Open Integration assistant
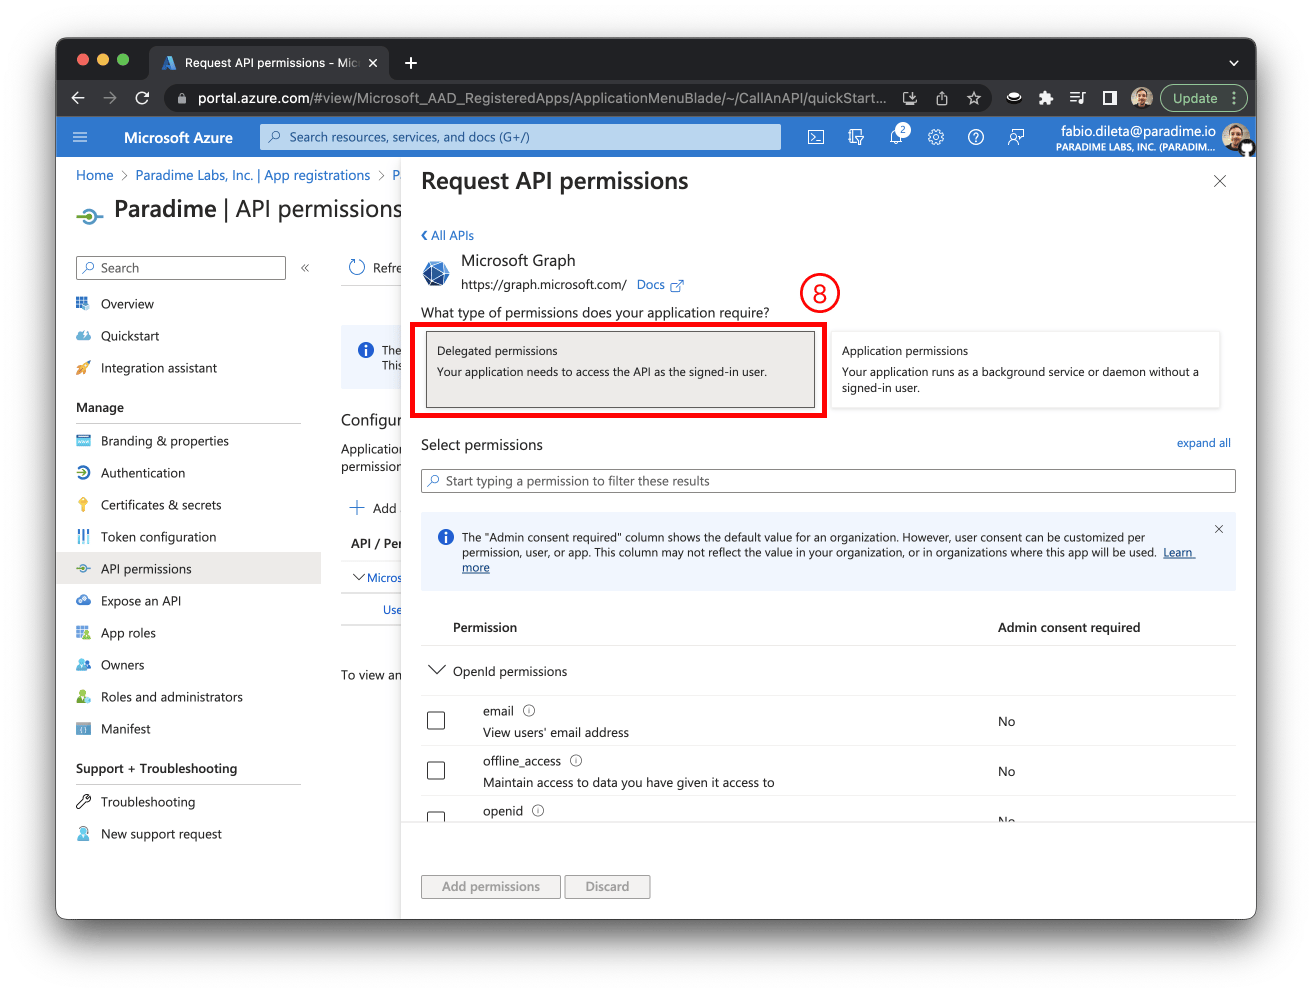 (x=159, y=368)
